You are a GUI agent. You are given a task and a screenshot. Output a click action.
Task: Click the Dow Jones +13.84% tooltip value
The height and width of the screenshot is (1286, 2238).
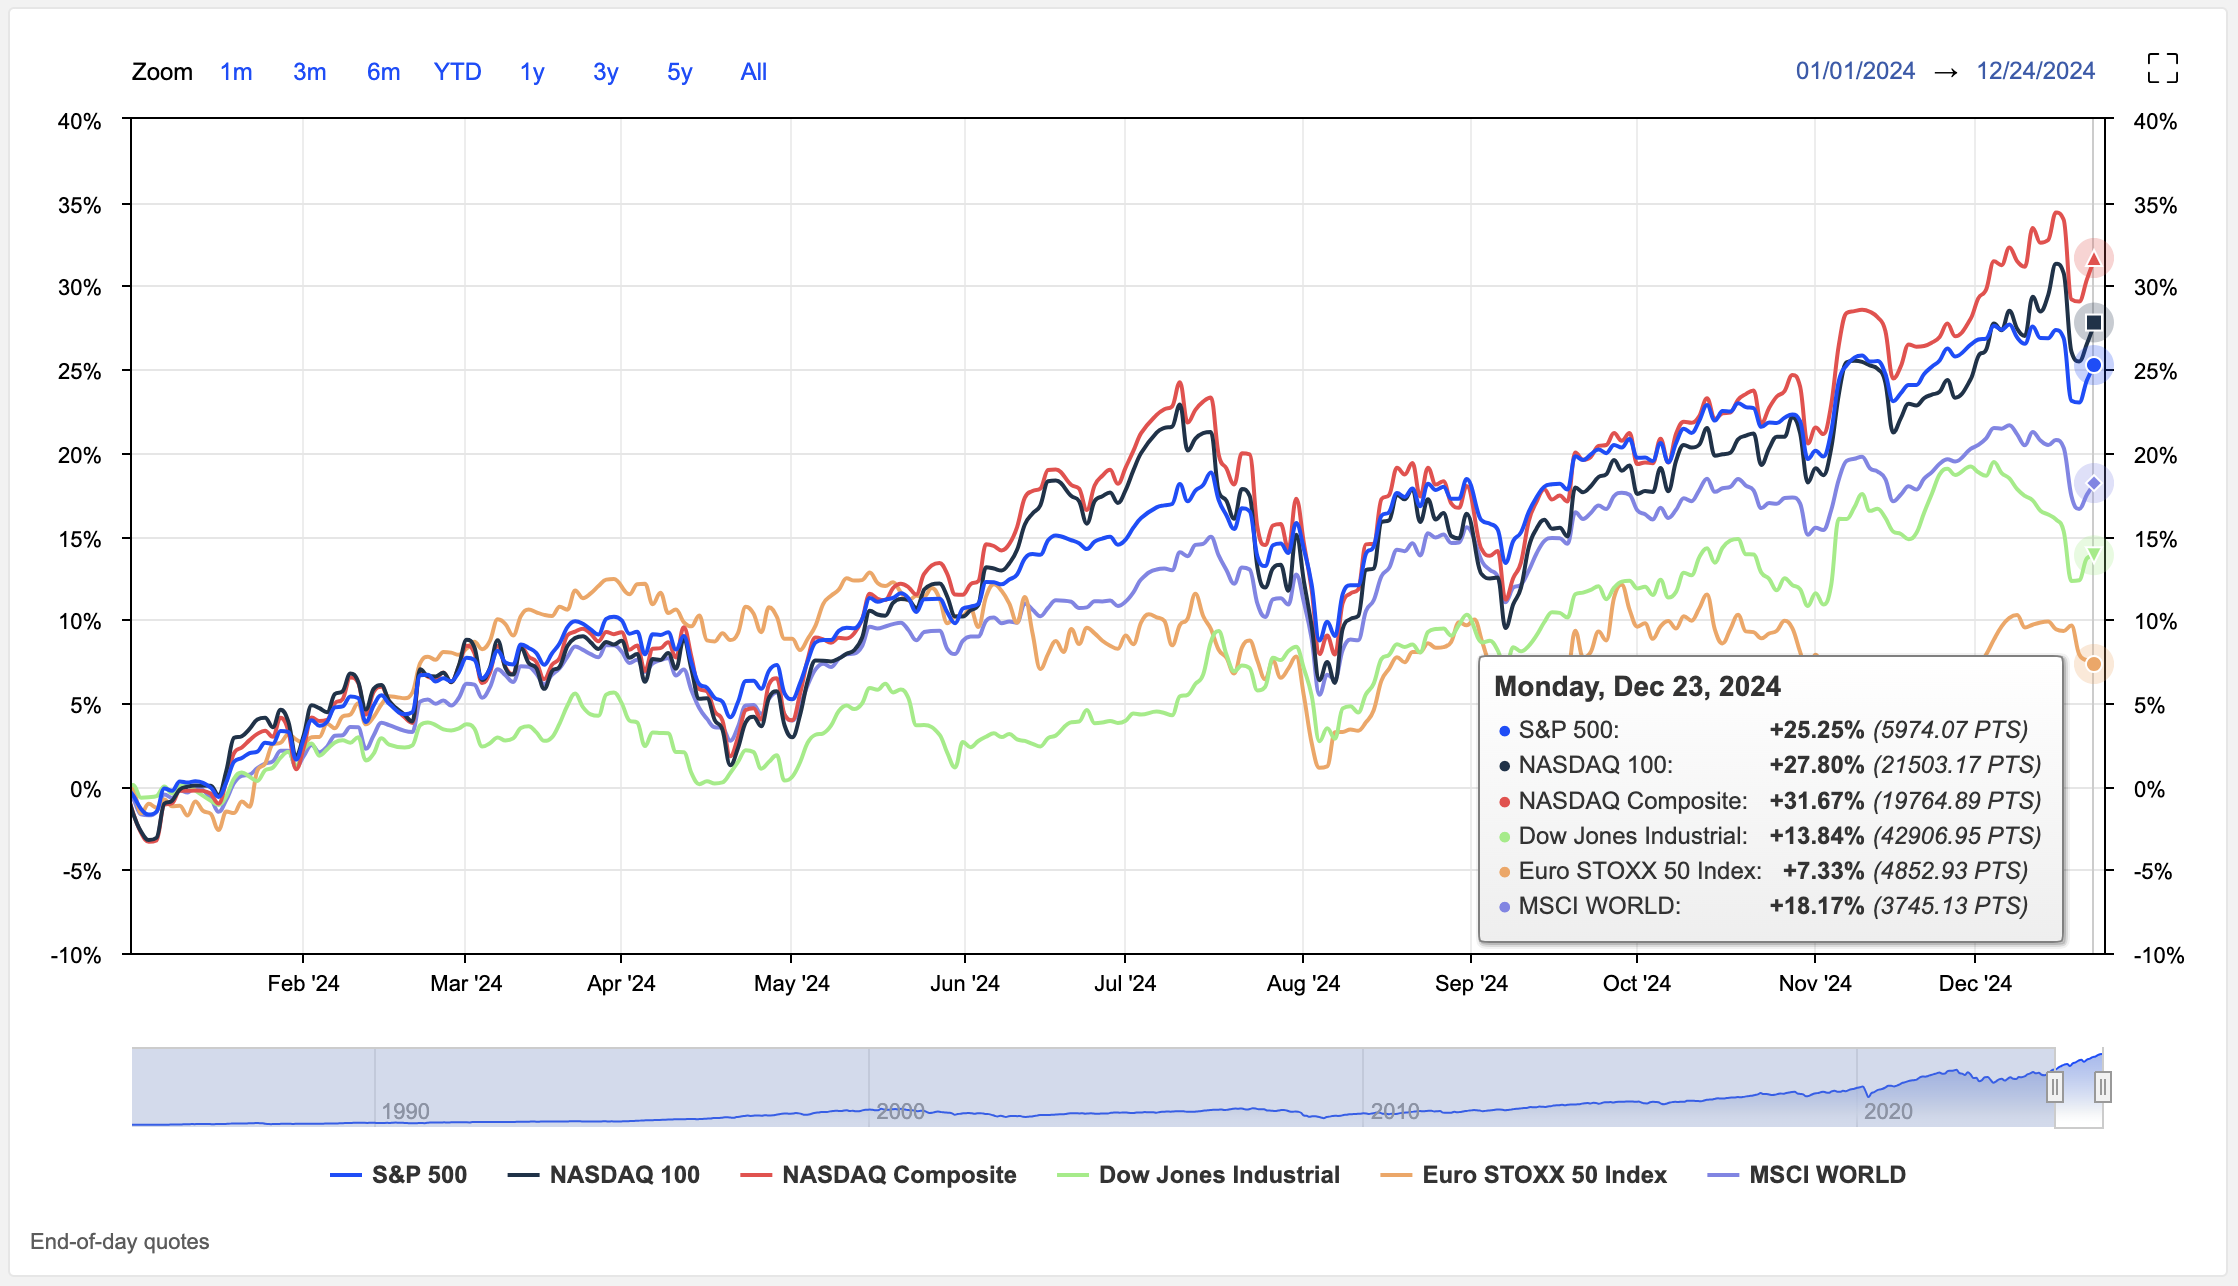pyautogui.click(x=1817, y=836)
